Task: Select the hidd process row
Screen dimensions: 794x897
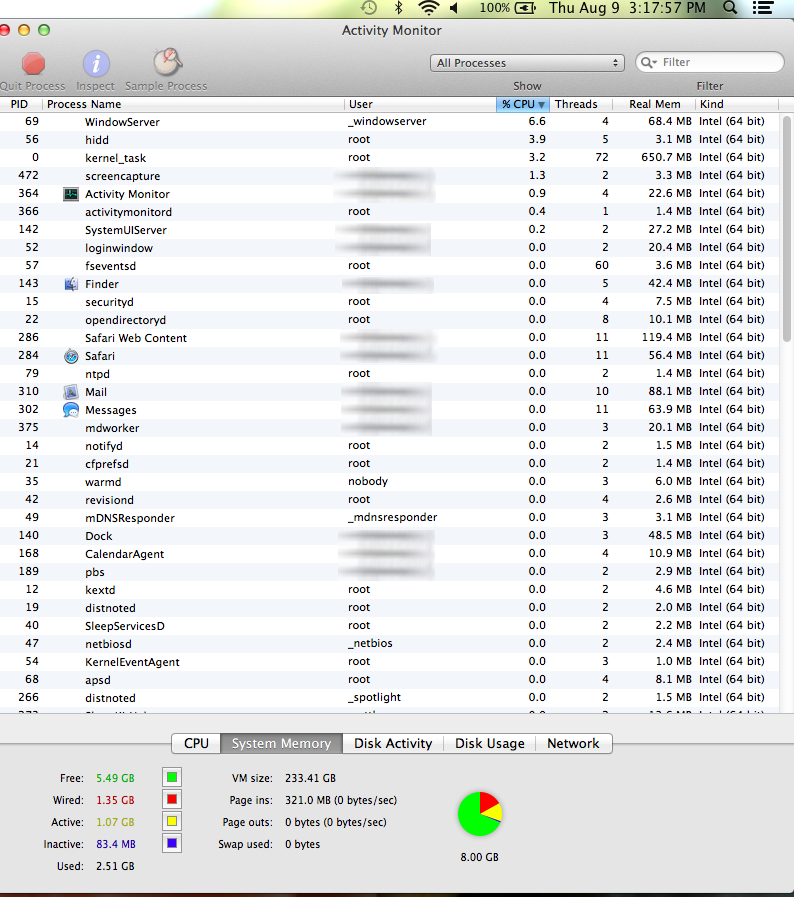Action: tap(389, 140)
